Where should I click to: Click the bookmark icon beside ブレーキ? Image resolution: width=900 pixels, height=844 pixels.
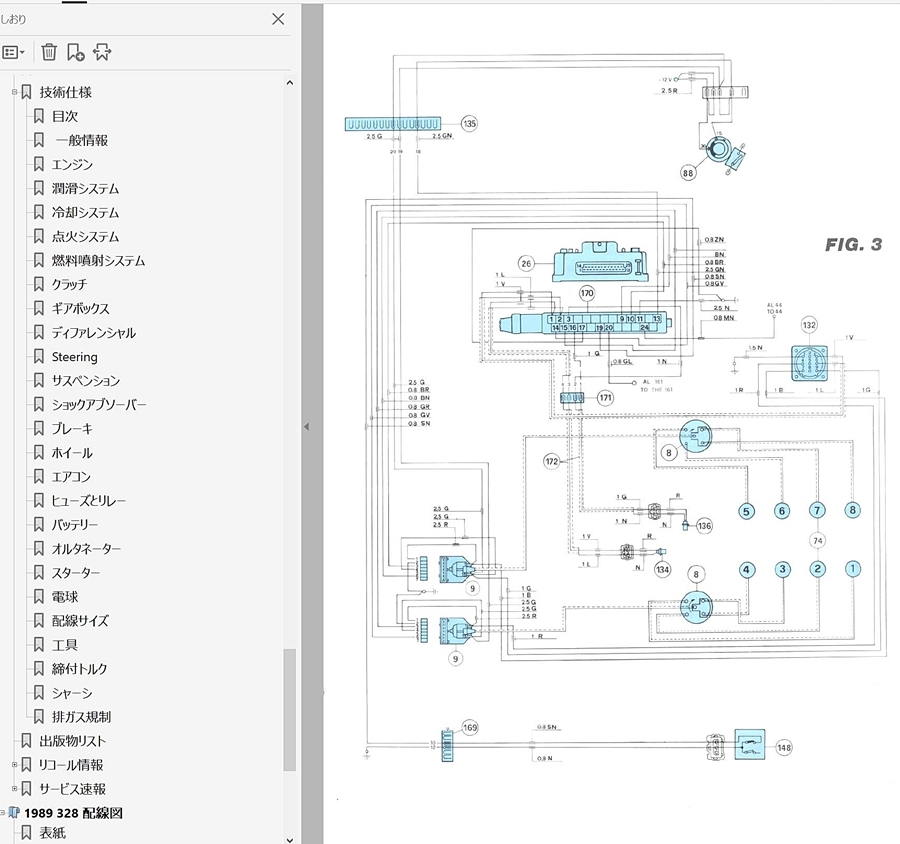pyautogui.click(x=38, y=429)
